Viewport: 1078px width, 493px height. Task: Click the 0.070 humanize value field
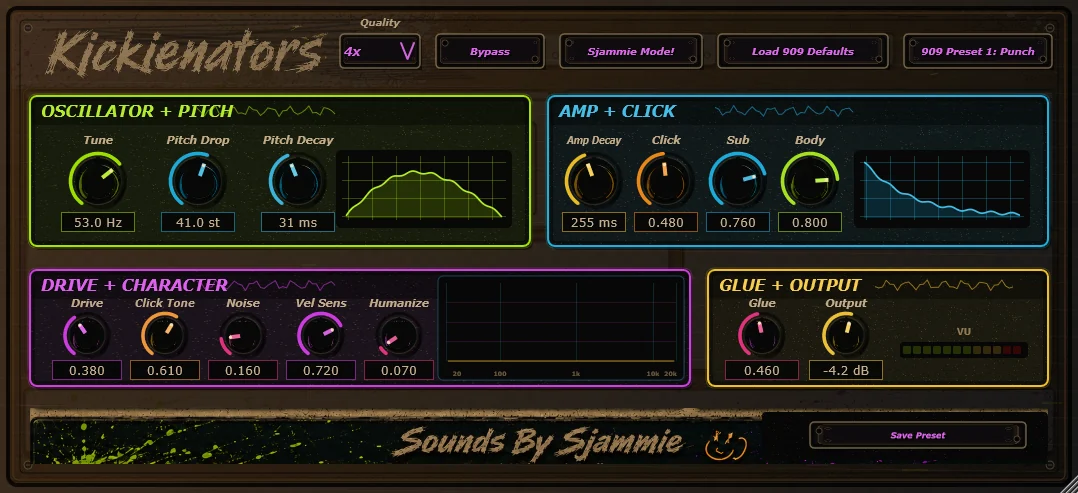pyautogui.click(x=399, y=371)
